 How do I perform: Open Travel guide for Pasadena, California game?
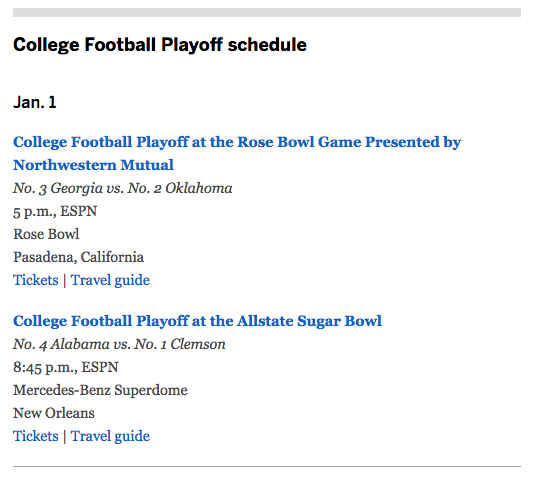click(110, 280)
